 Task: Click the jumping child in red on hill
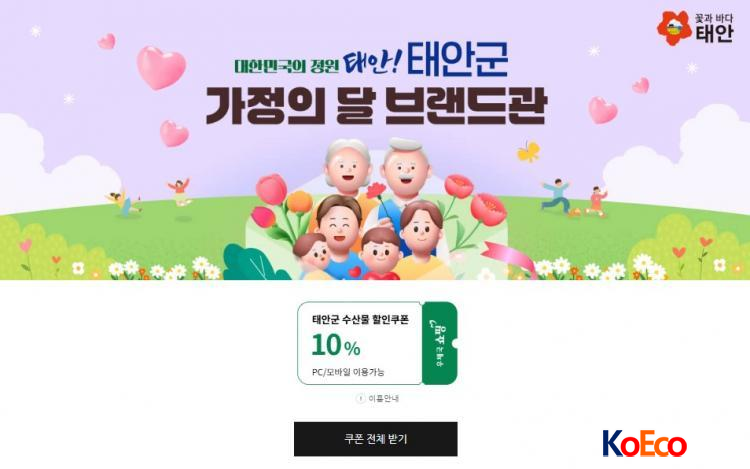click(x=179, y=191)
